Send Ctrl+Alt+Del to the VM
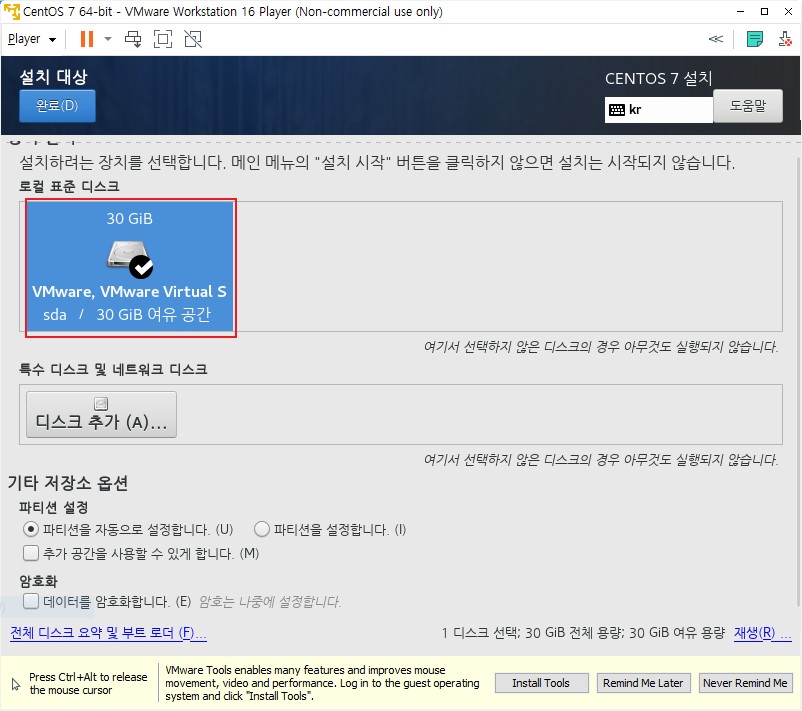802x711 pixels. (x=133, y=39)
